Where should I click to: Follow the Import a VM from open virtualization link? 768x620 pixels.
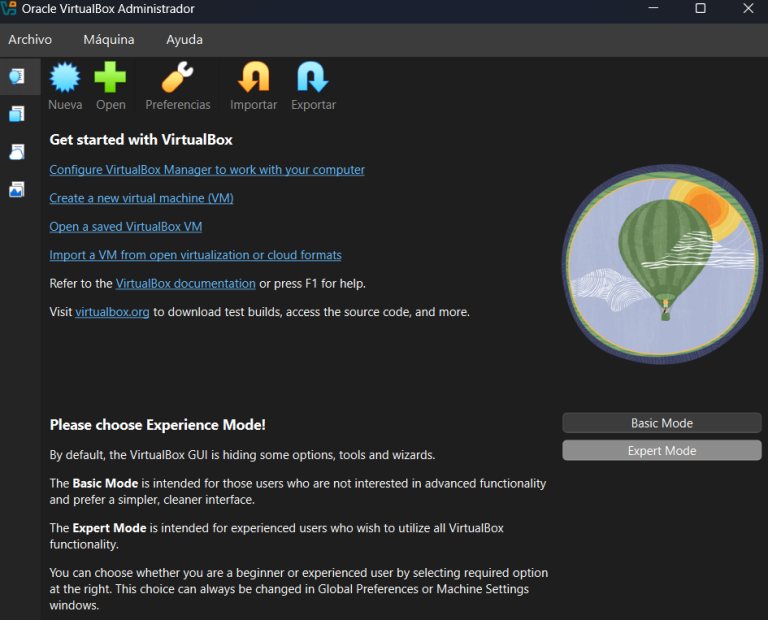click(195, 255)
